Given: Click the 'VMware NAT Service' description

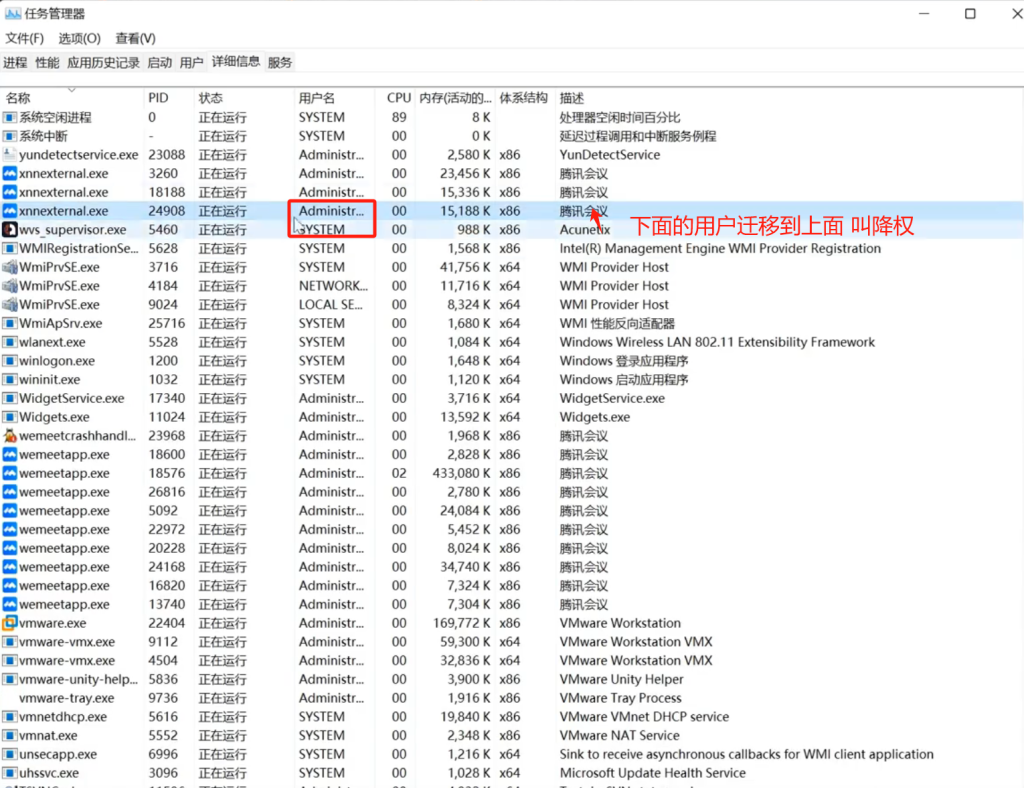Looking at the screenshot, I should [619, 736].
